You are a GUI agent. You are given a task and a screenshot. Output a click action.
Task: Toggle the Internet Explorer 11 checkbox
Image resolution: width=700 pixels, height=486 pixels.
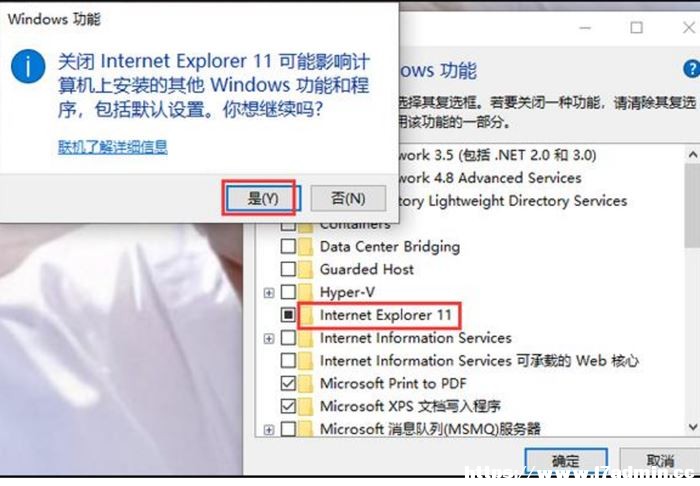[288, 315]
